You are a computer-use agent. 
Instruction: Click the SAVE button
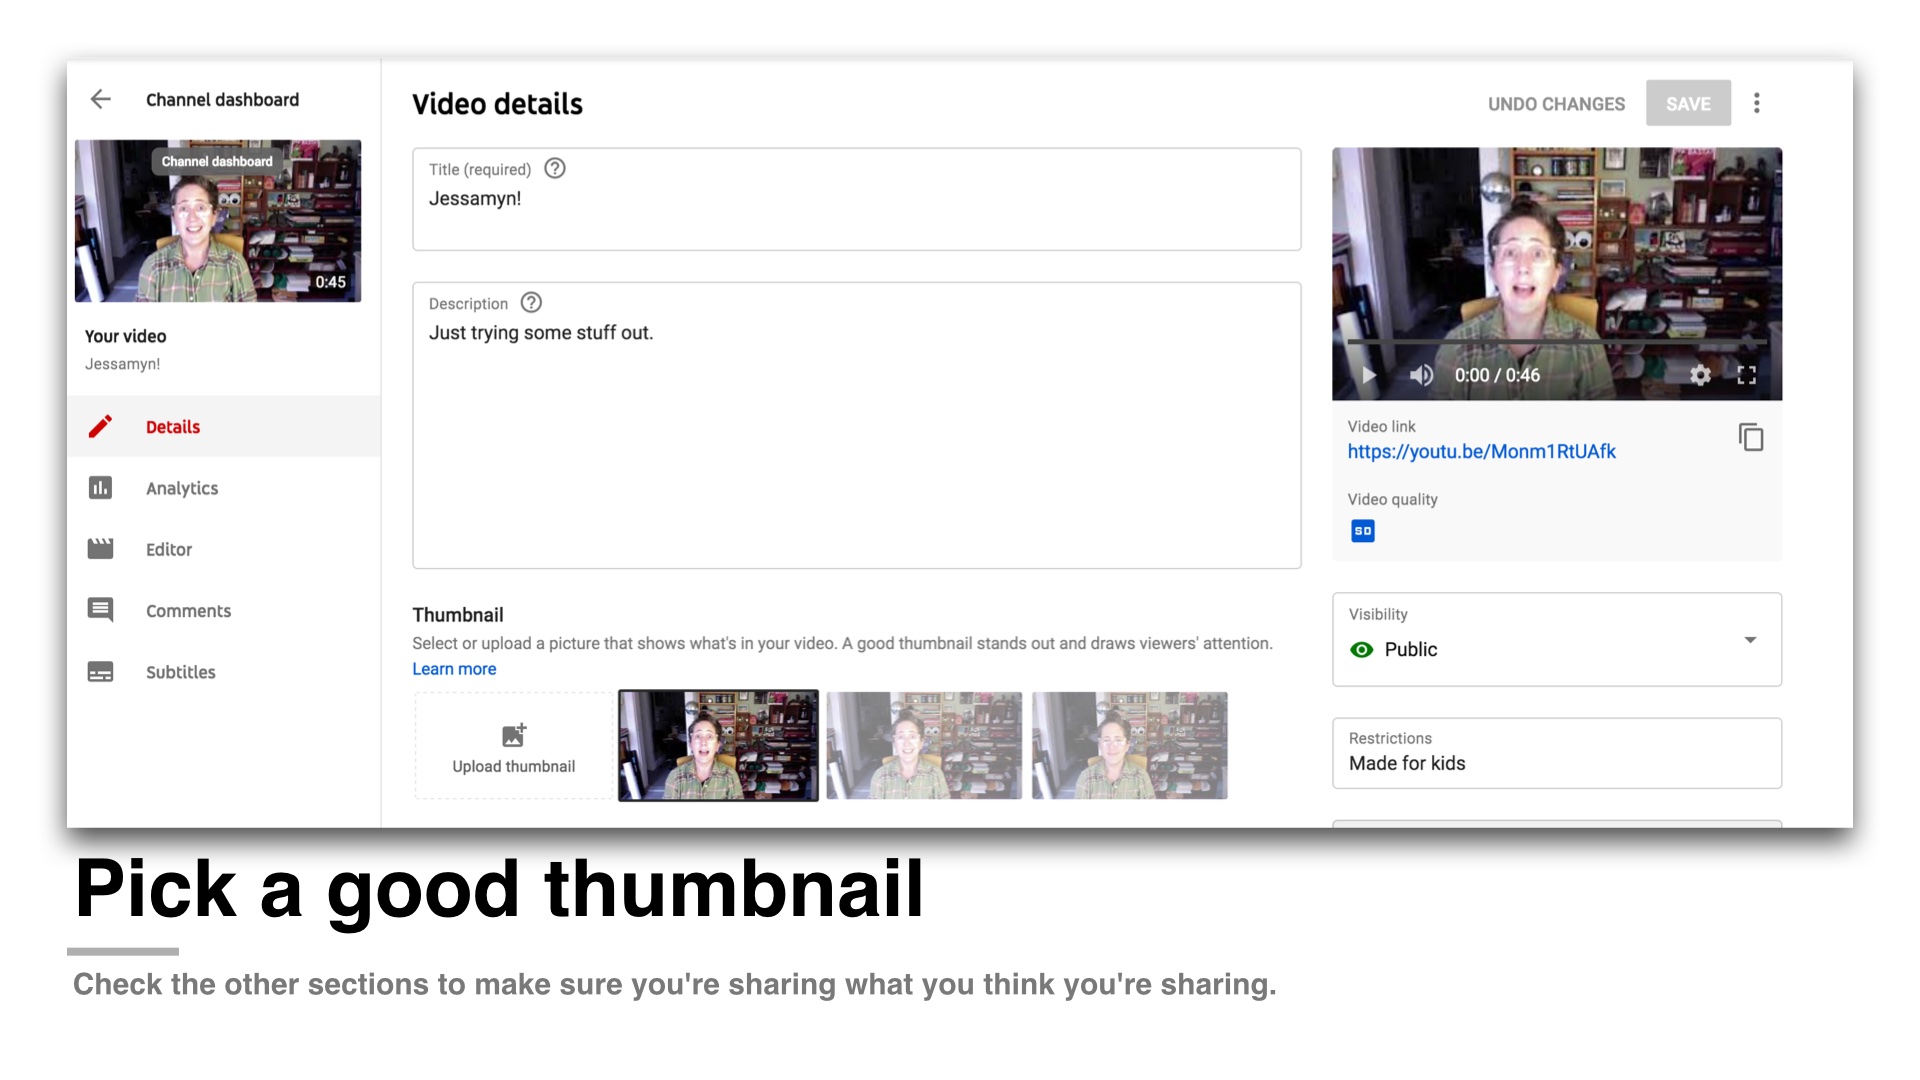1689,103
